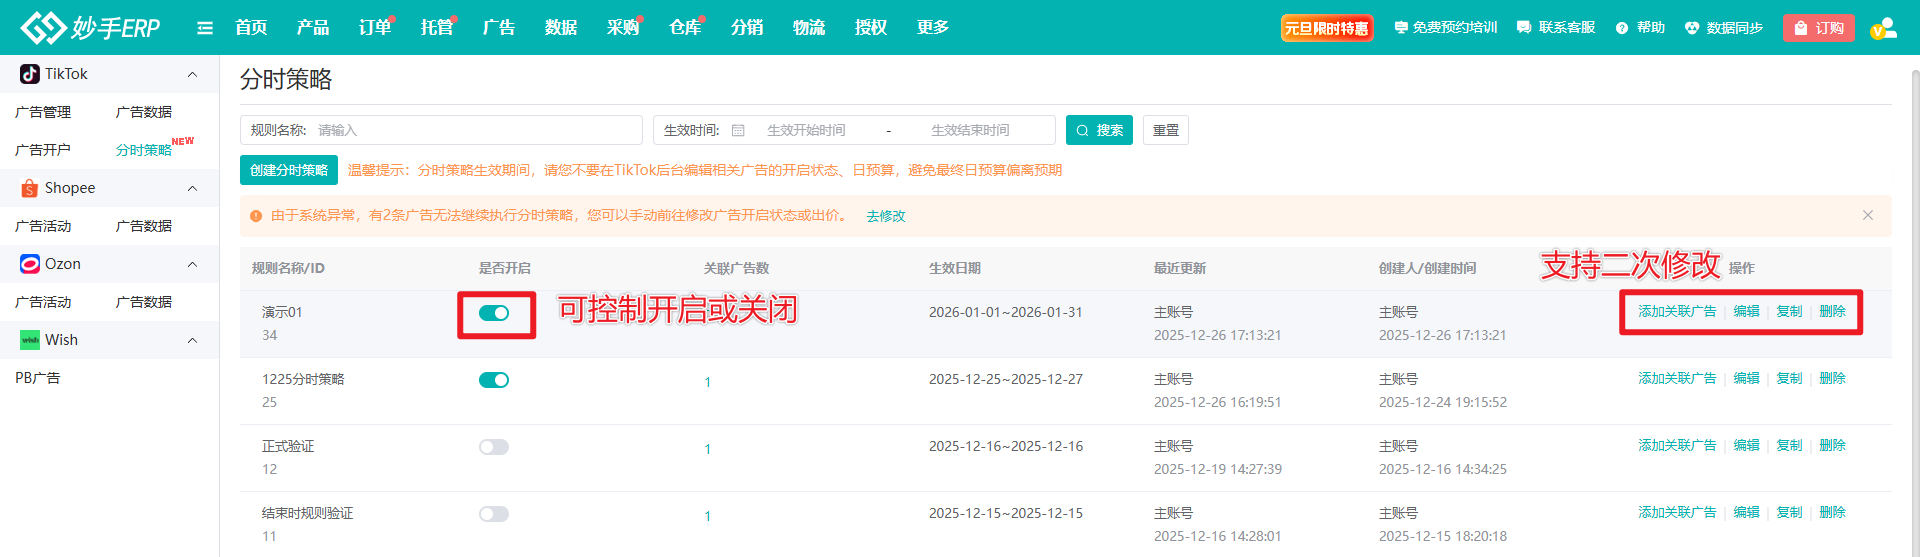Screen dimensions: 1920x557
Task: Collapse the TikTok sidebar section
Action: (x=192, y=74)
